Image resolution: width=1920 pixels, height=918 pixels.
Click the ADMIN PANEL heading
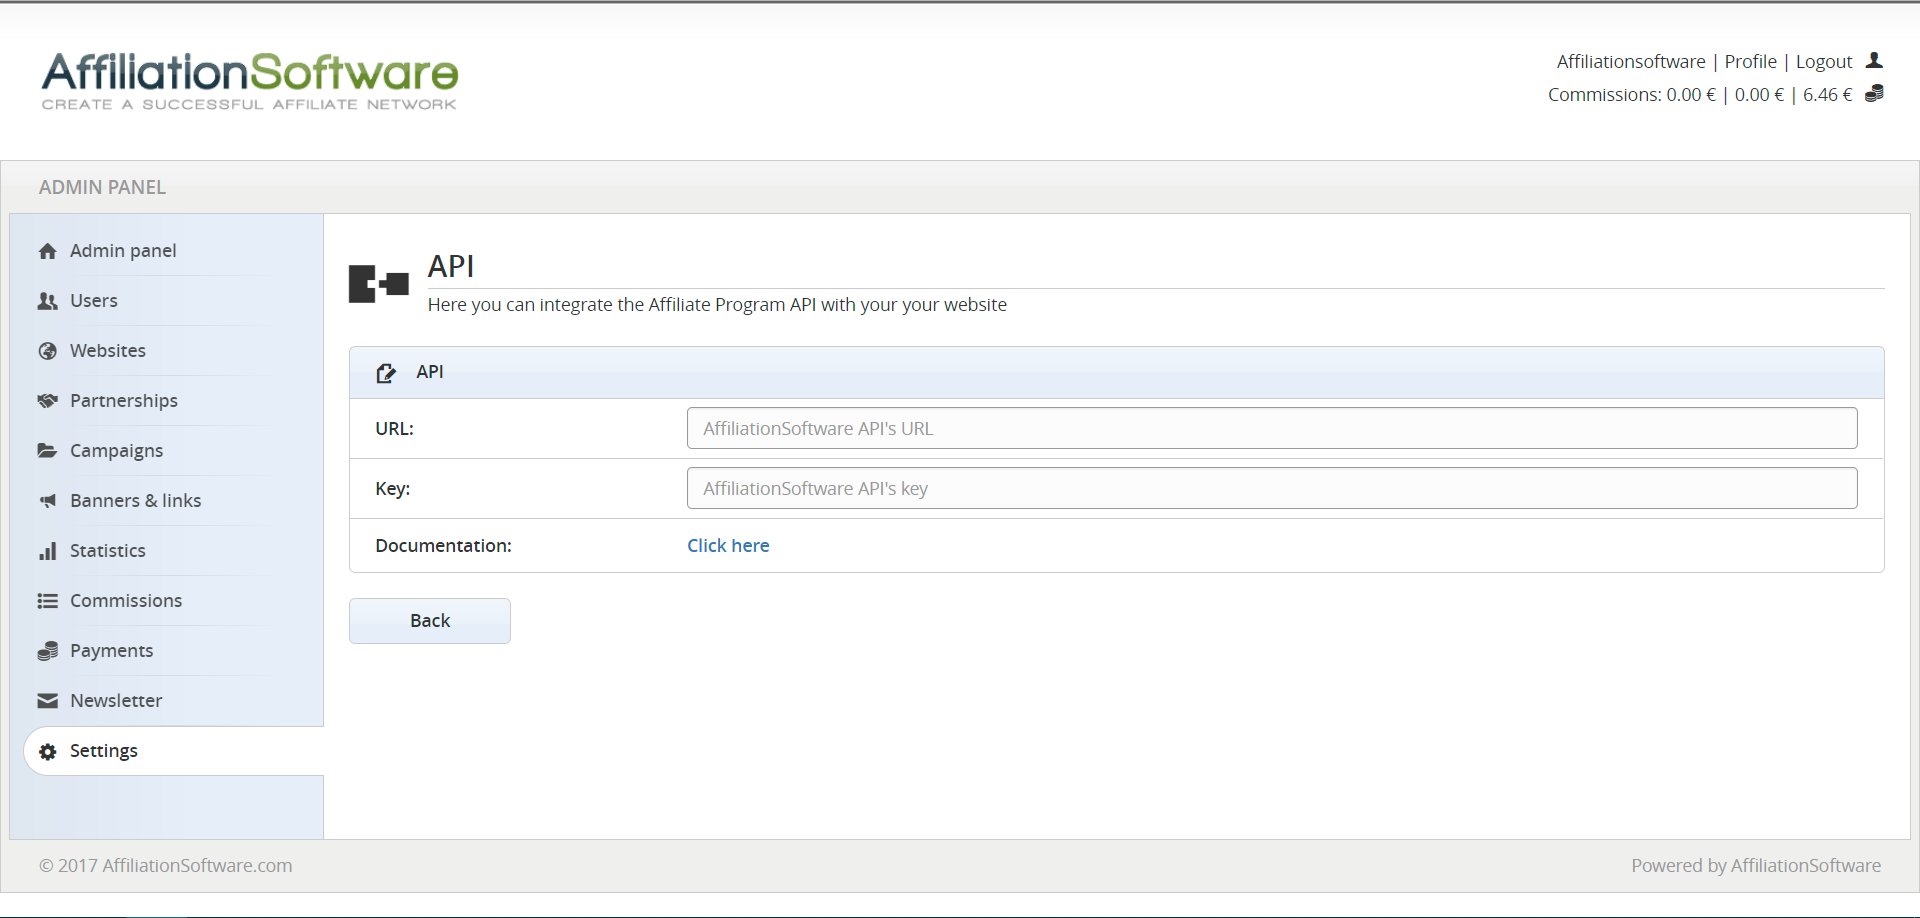pos(103,187)
